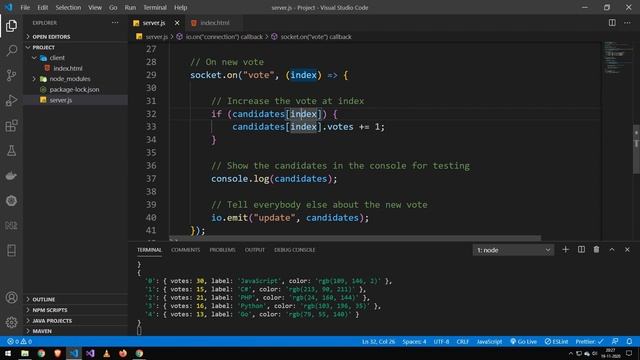Viewport: 640px width, 360px height.
Task: Open editor More Actions ellipsis
Action: click(627, 23)
